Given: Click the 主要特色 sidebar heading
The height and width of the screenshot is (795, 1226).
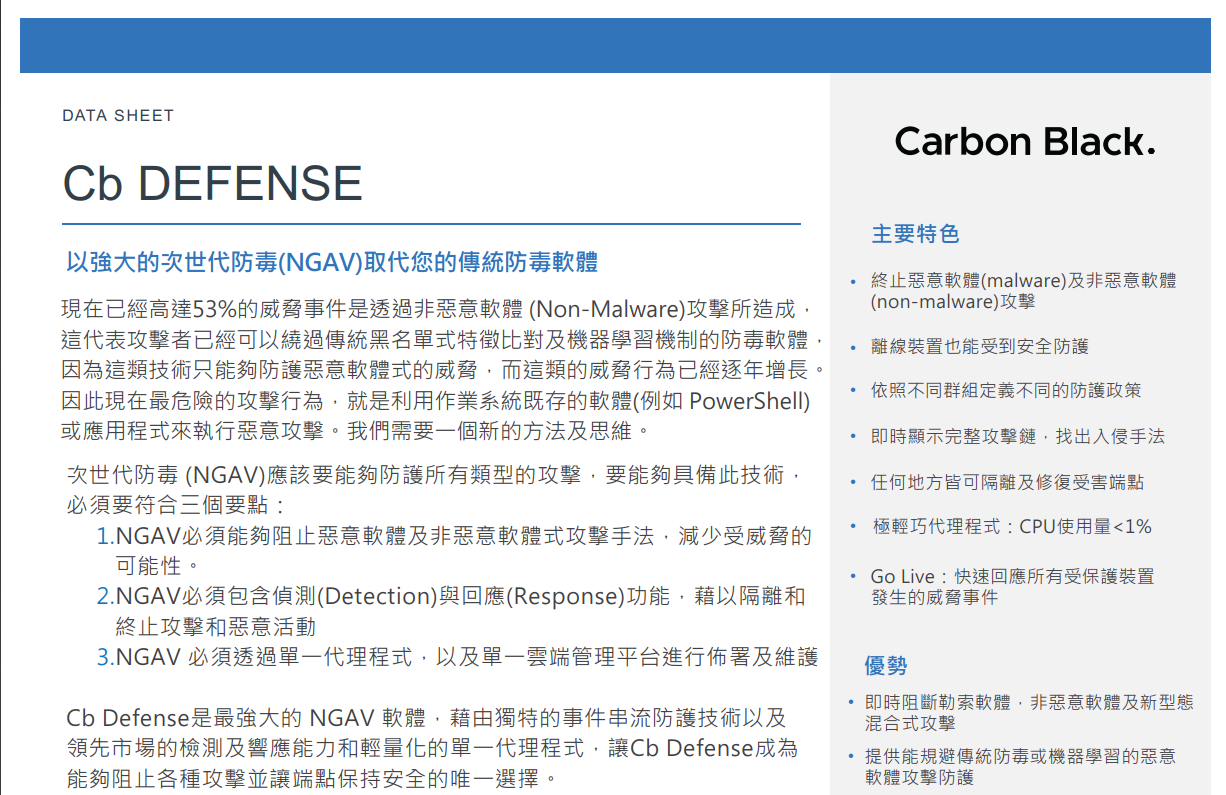Looking at the screenshot, I should click(915, 234).
